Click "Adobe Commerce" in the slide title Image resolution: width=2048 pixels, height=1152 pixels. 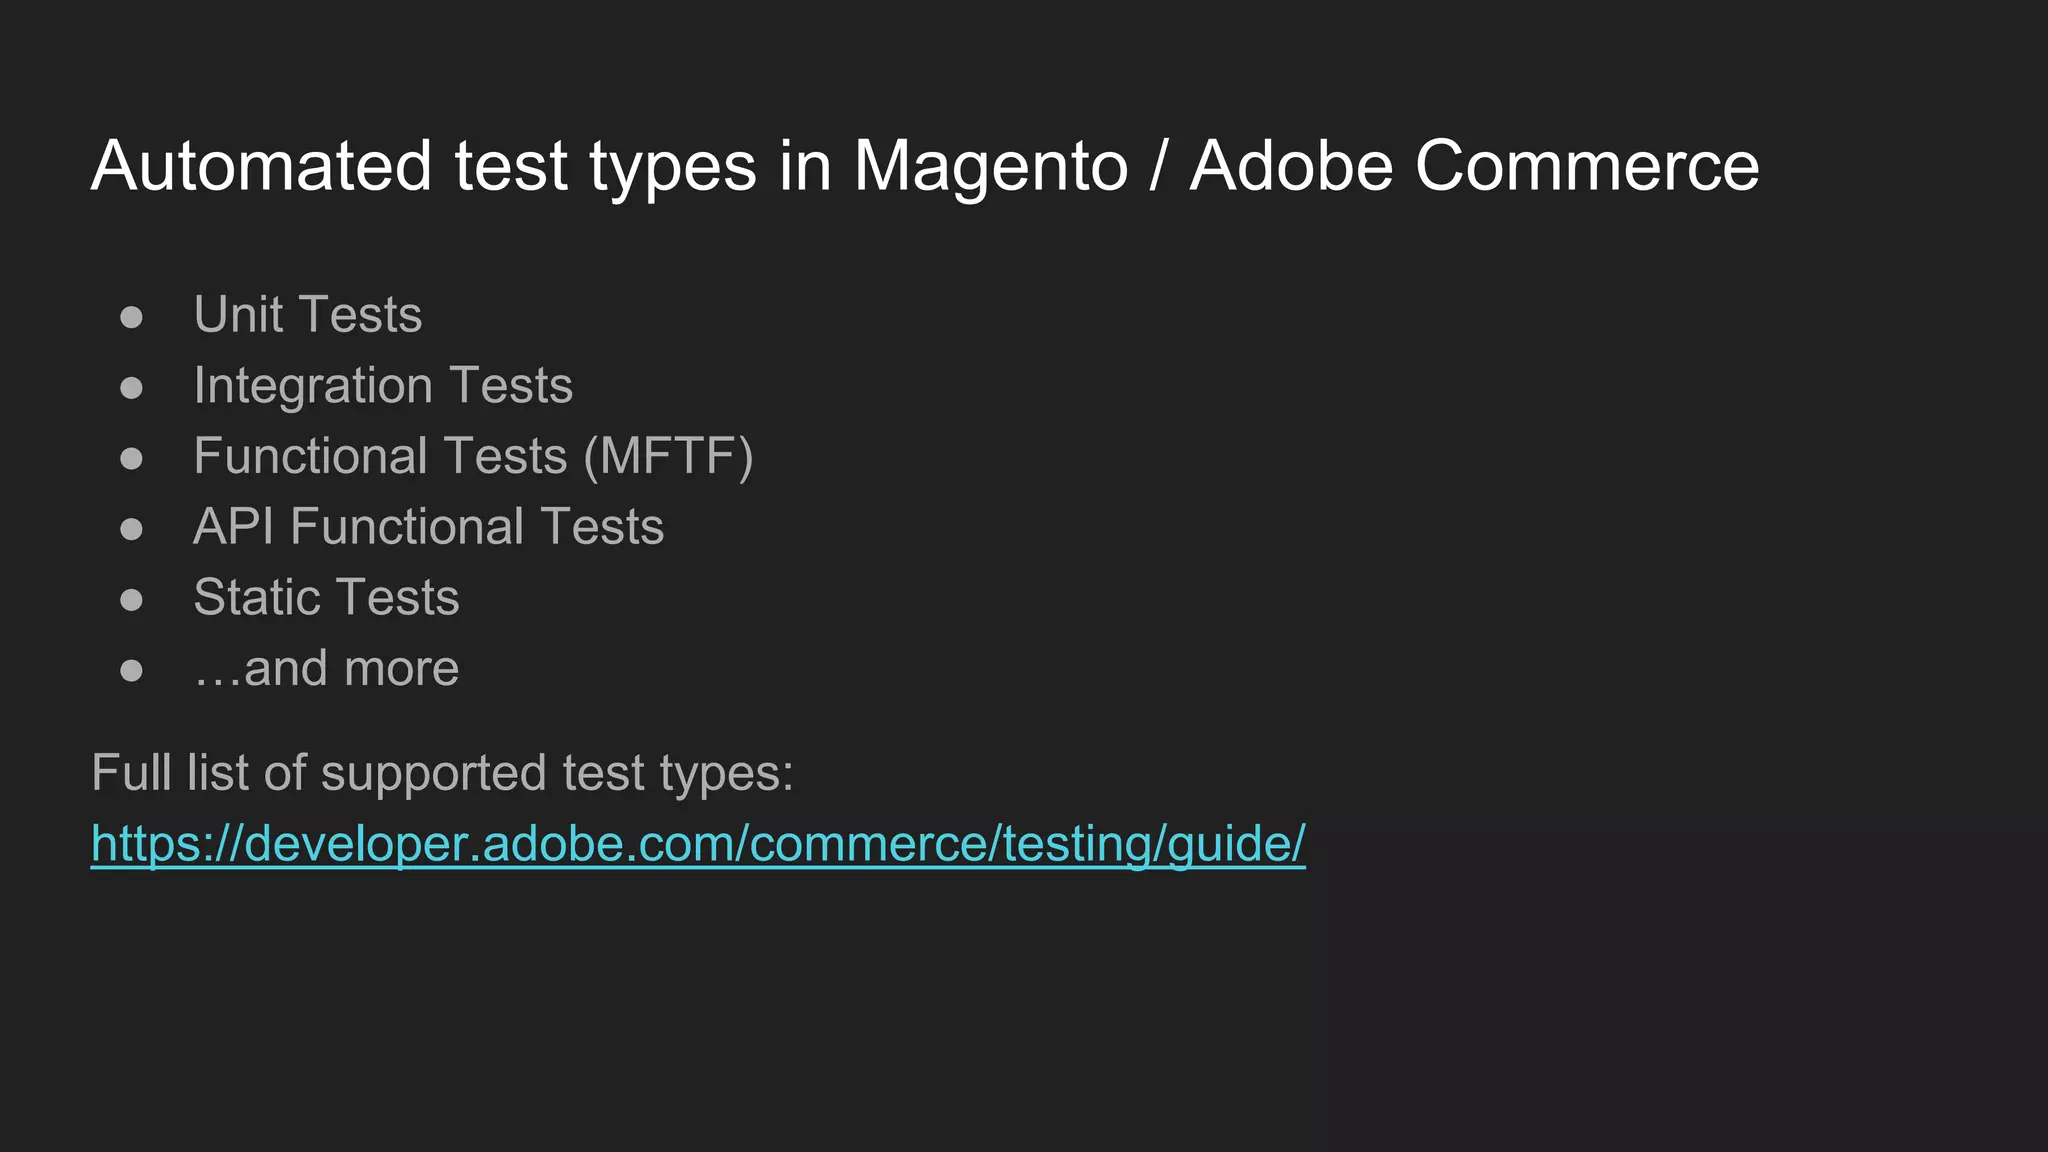point(1474,166)
